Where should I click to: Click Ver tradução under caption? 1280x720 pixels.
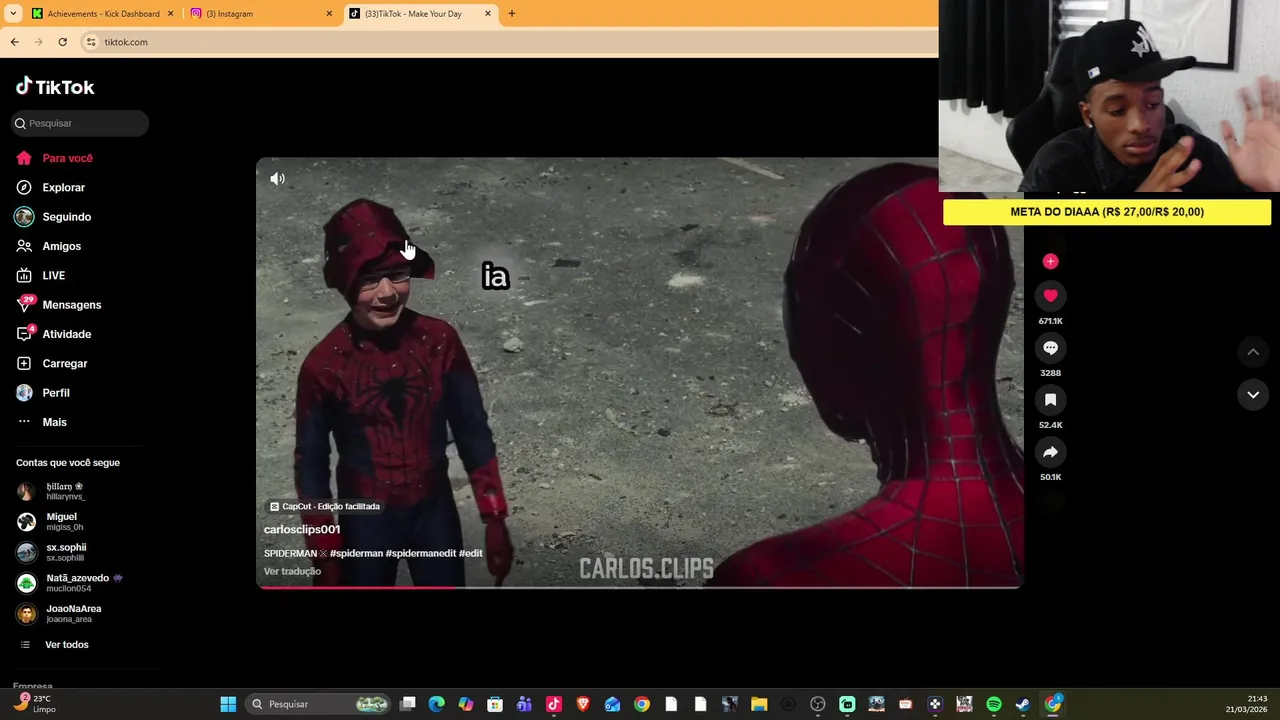pyautogui.click(x=292, y=571)
